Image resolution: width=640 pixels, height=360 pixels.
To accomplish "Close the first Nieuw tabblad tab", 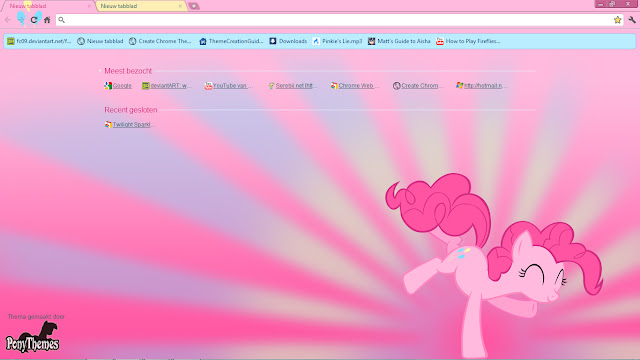I will click(89, 6).
